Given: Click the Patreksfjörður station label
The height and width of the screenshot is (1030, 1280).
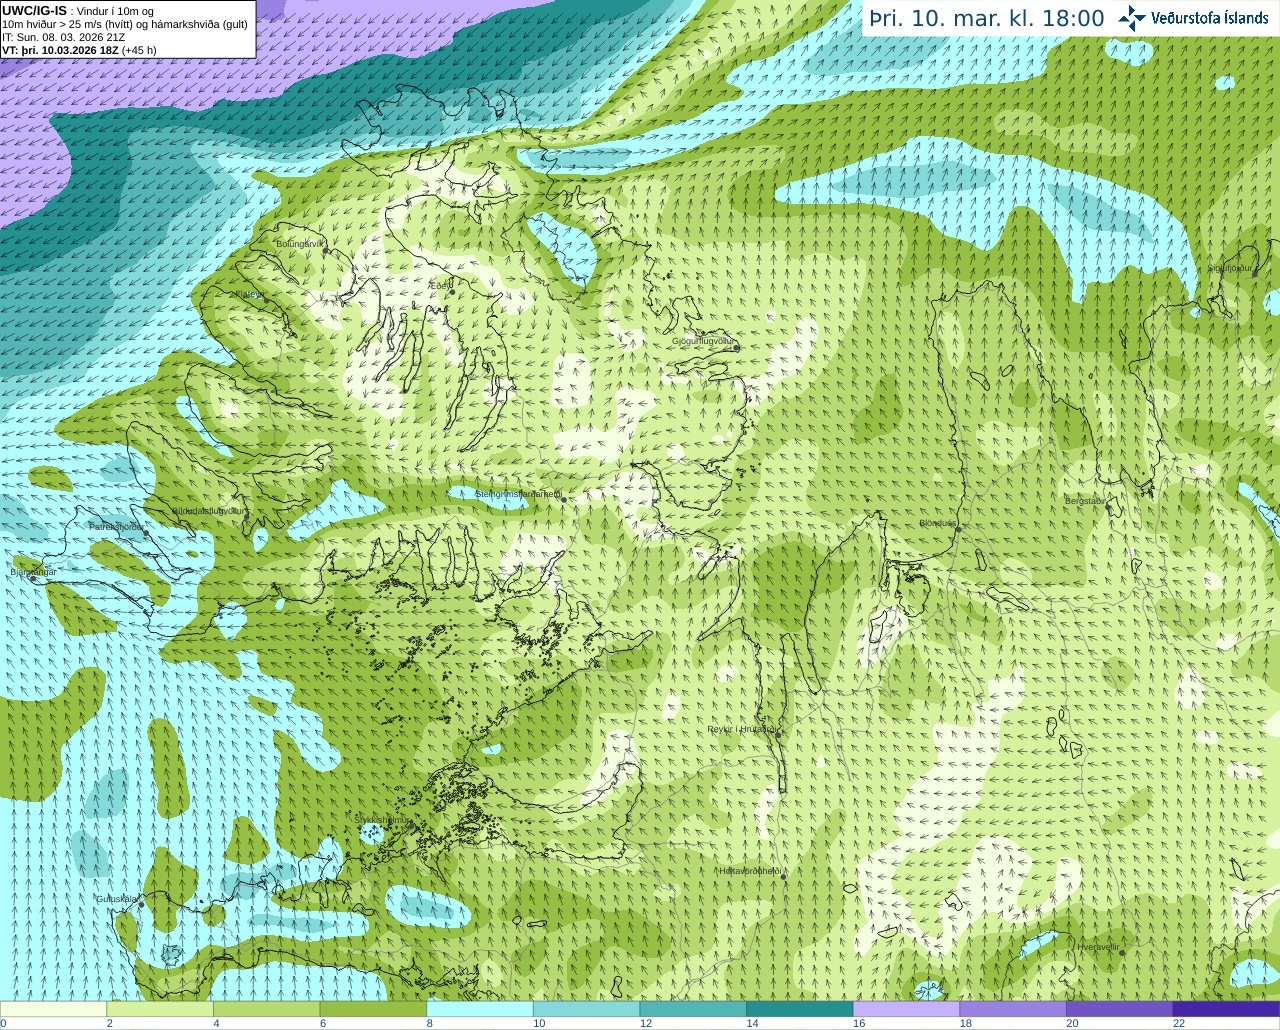Looking at the screenshot, I should tap(117, 526).
